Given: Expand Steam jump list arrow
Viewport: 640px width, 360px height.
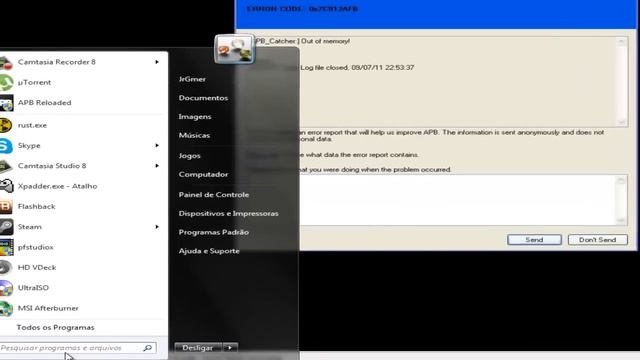Looking at the screenshot, I should (x=157, y=227).
